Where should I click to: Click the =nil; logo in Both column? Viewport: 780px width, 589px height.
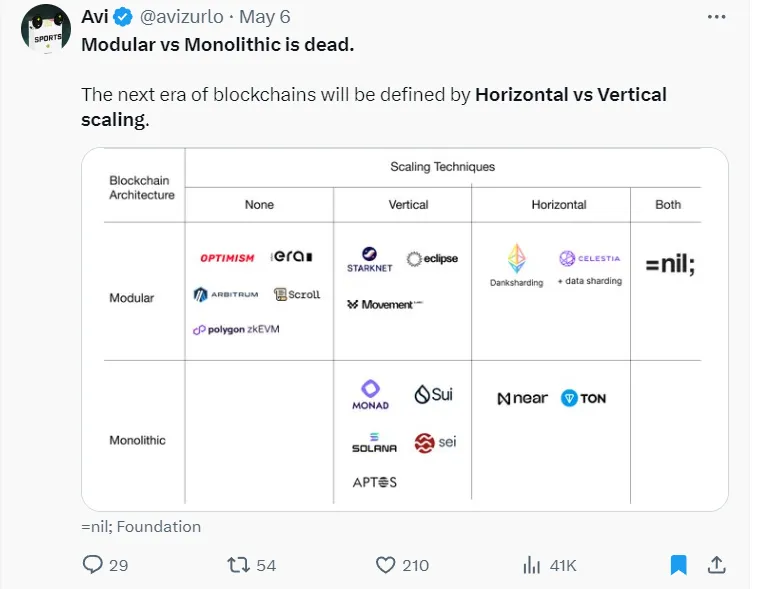(x=670, y=264)
